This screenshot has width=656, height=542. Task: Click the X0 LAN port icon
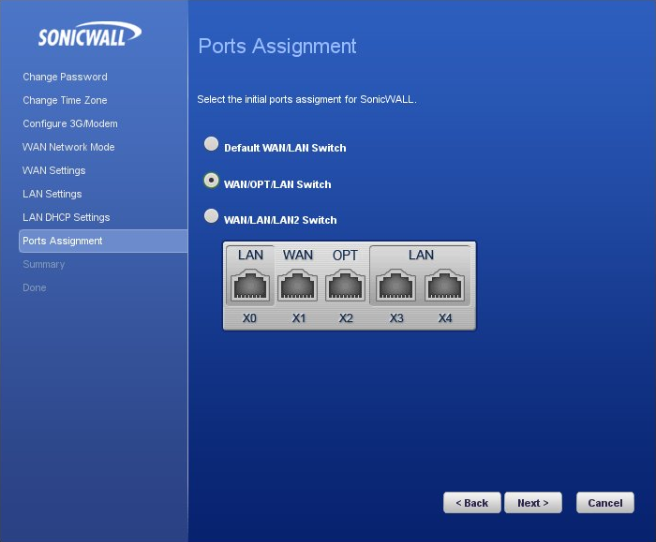coord(251,286)
